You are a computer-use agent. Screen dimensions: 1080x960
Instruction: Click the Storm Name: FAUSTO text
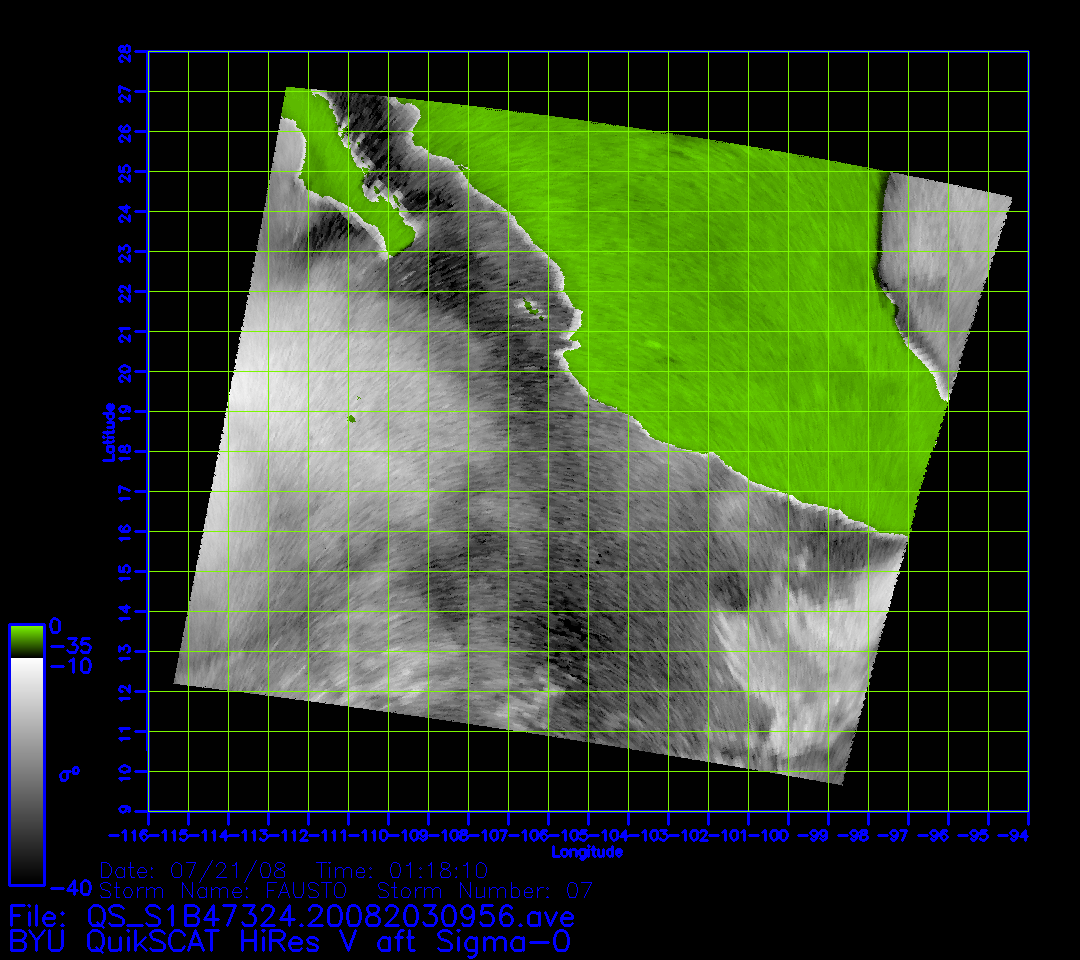223,890
